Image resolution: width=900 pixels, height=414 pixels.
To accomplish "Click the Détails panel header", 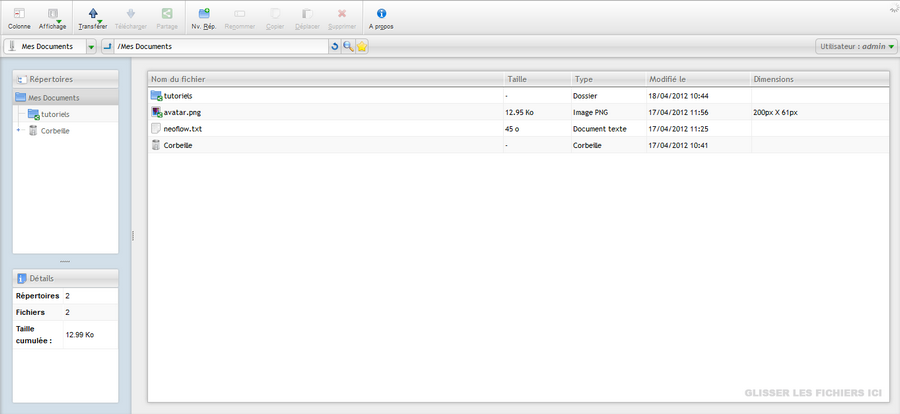I will click(x=65, y=278).
